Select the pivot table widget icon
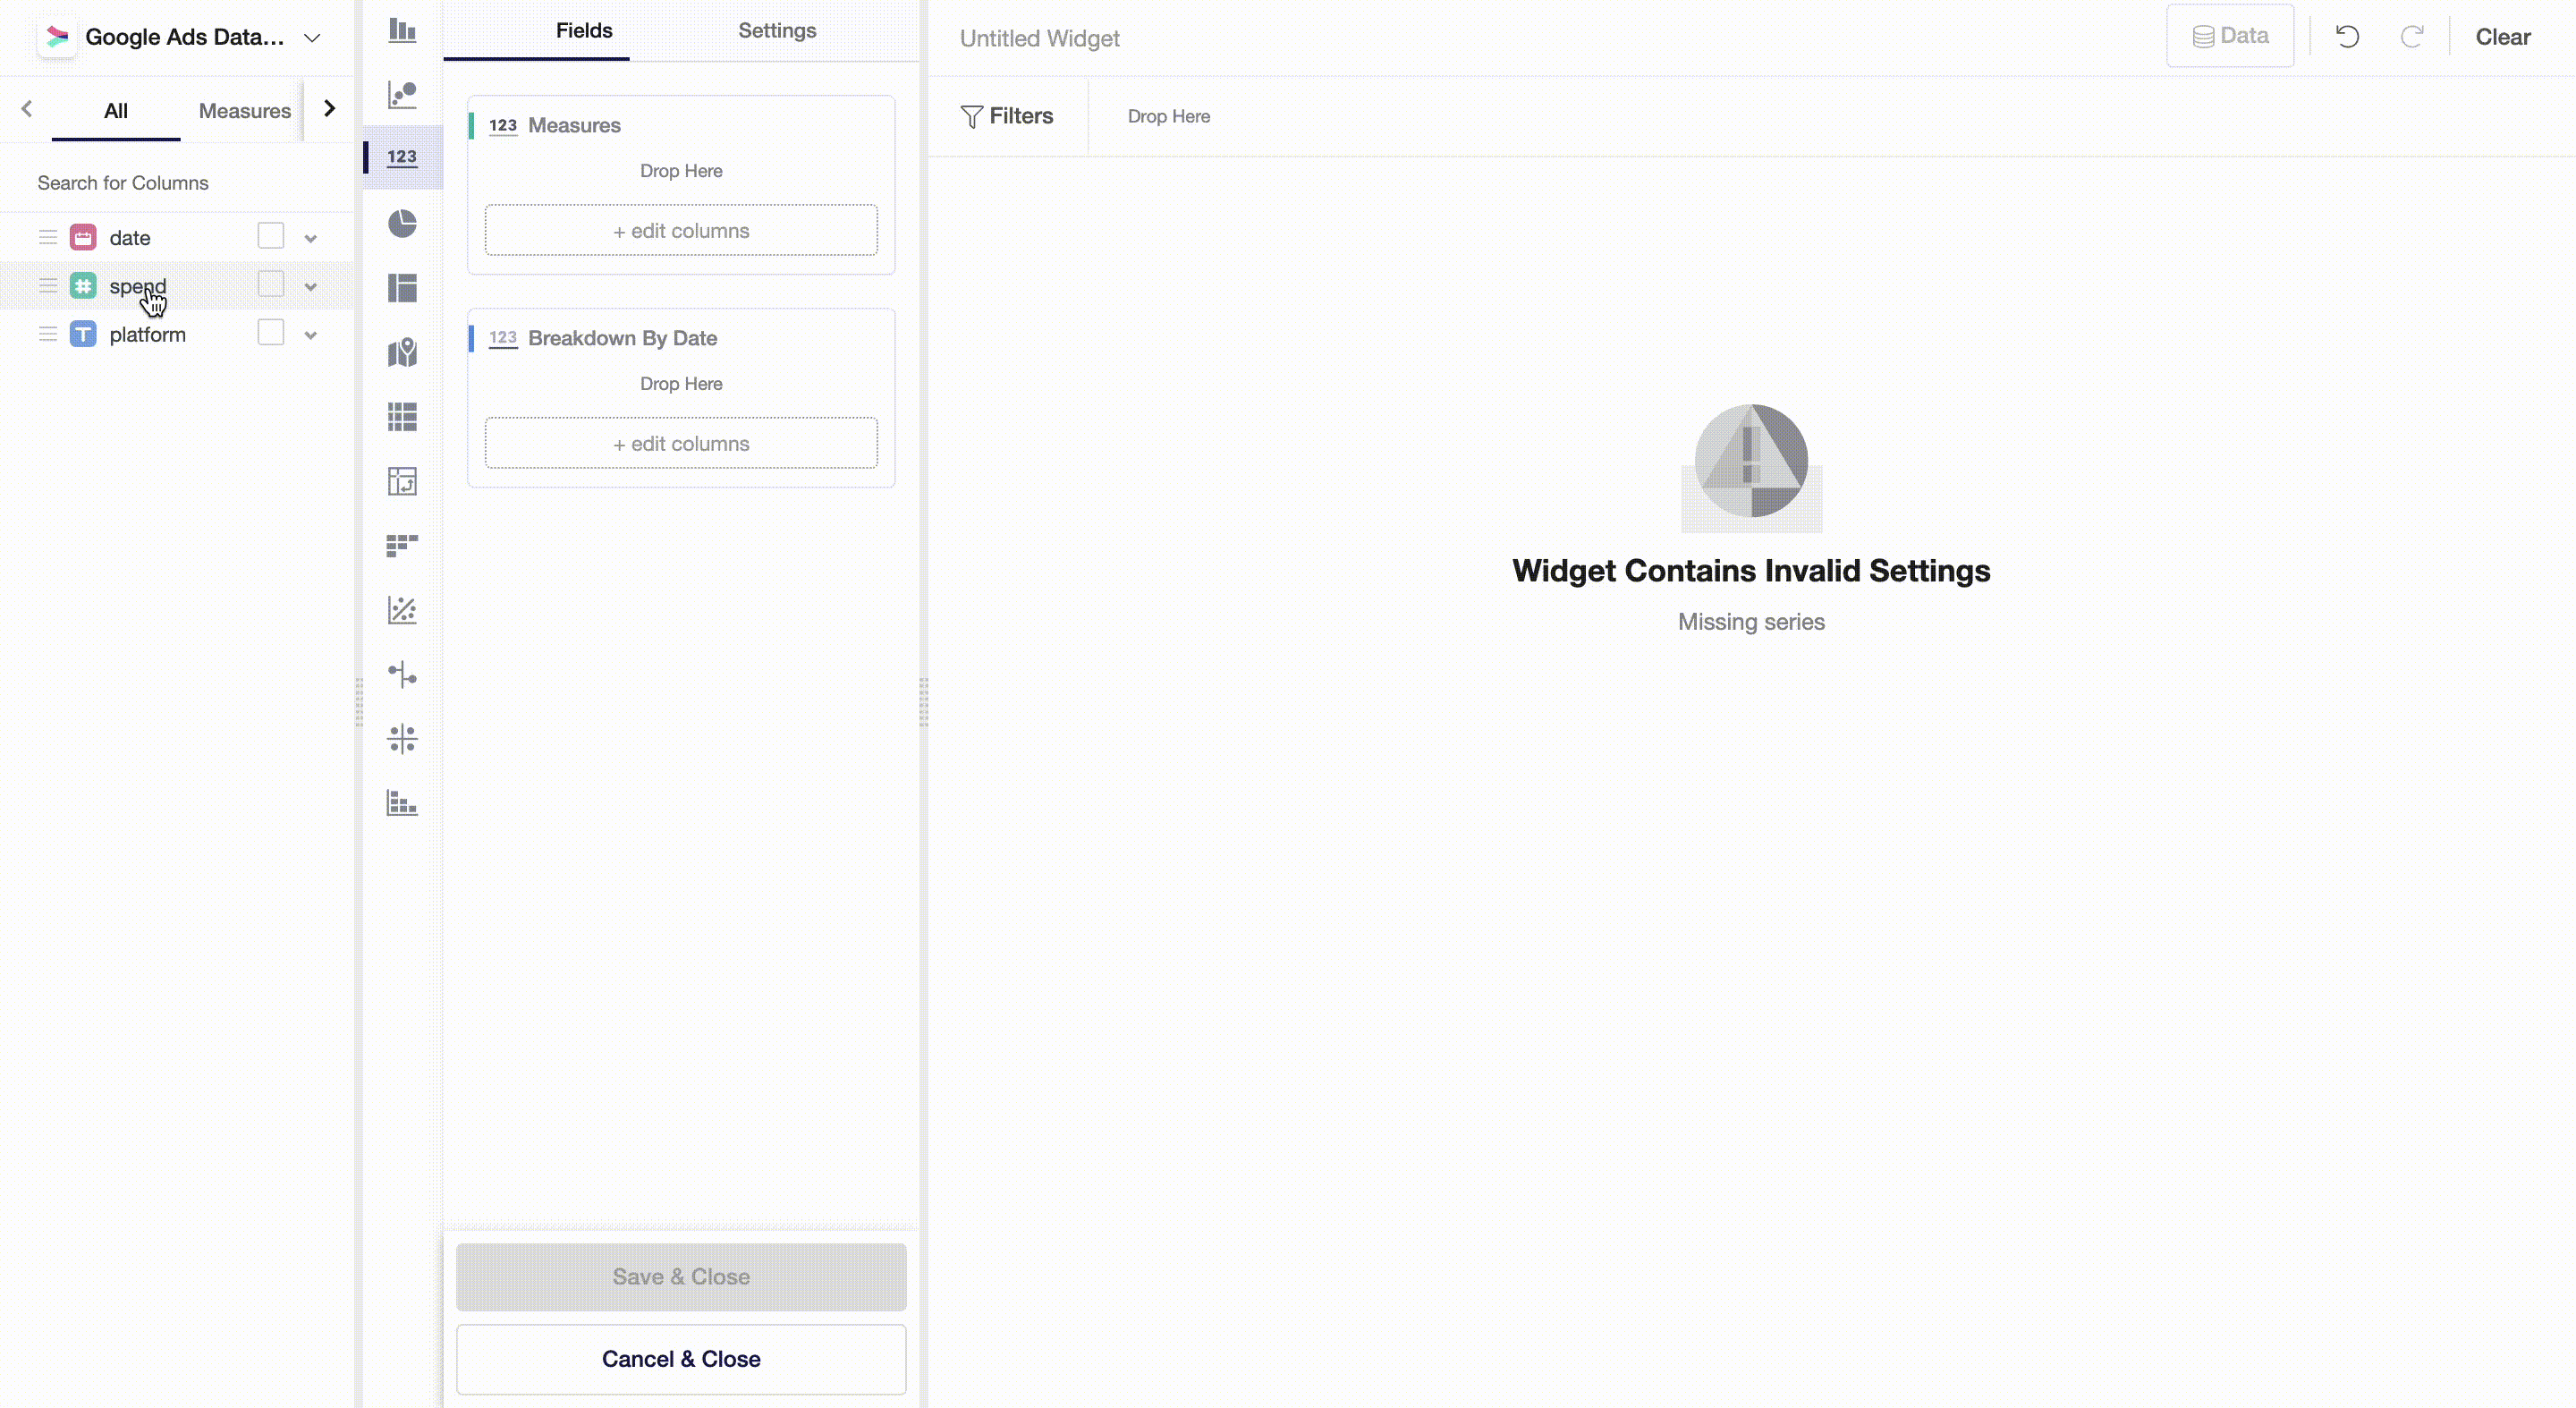 (x=402, y=481)
